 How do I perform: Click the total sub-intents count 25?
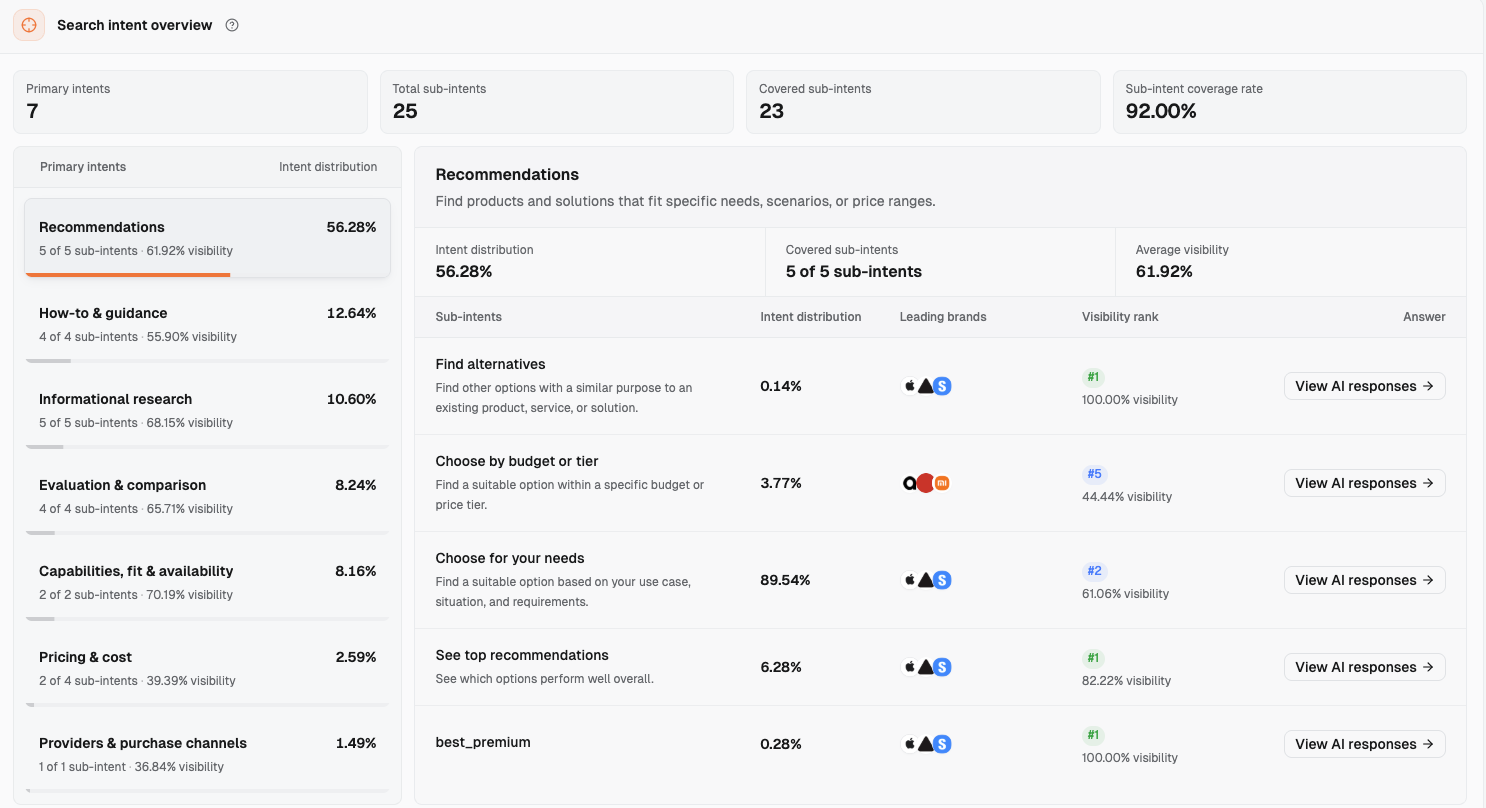coord(405,111)
